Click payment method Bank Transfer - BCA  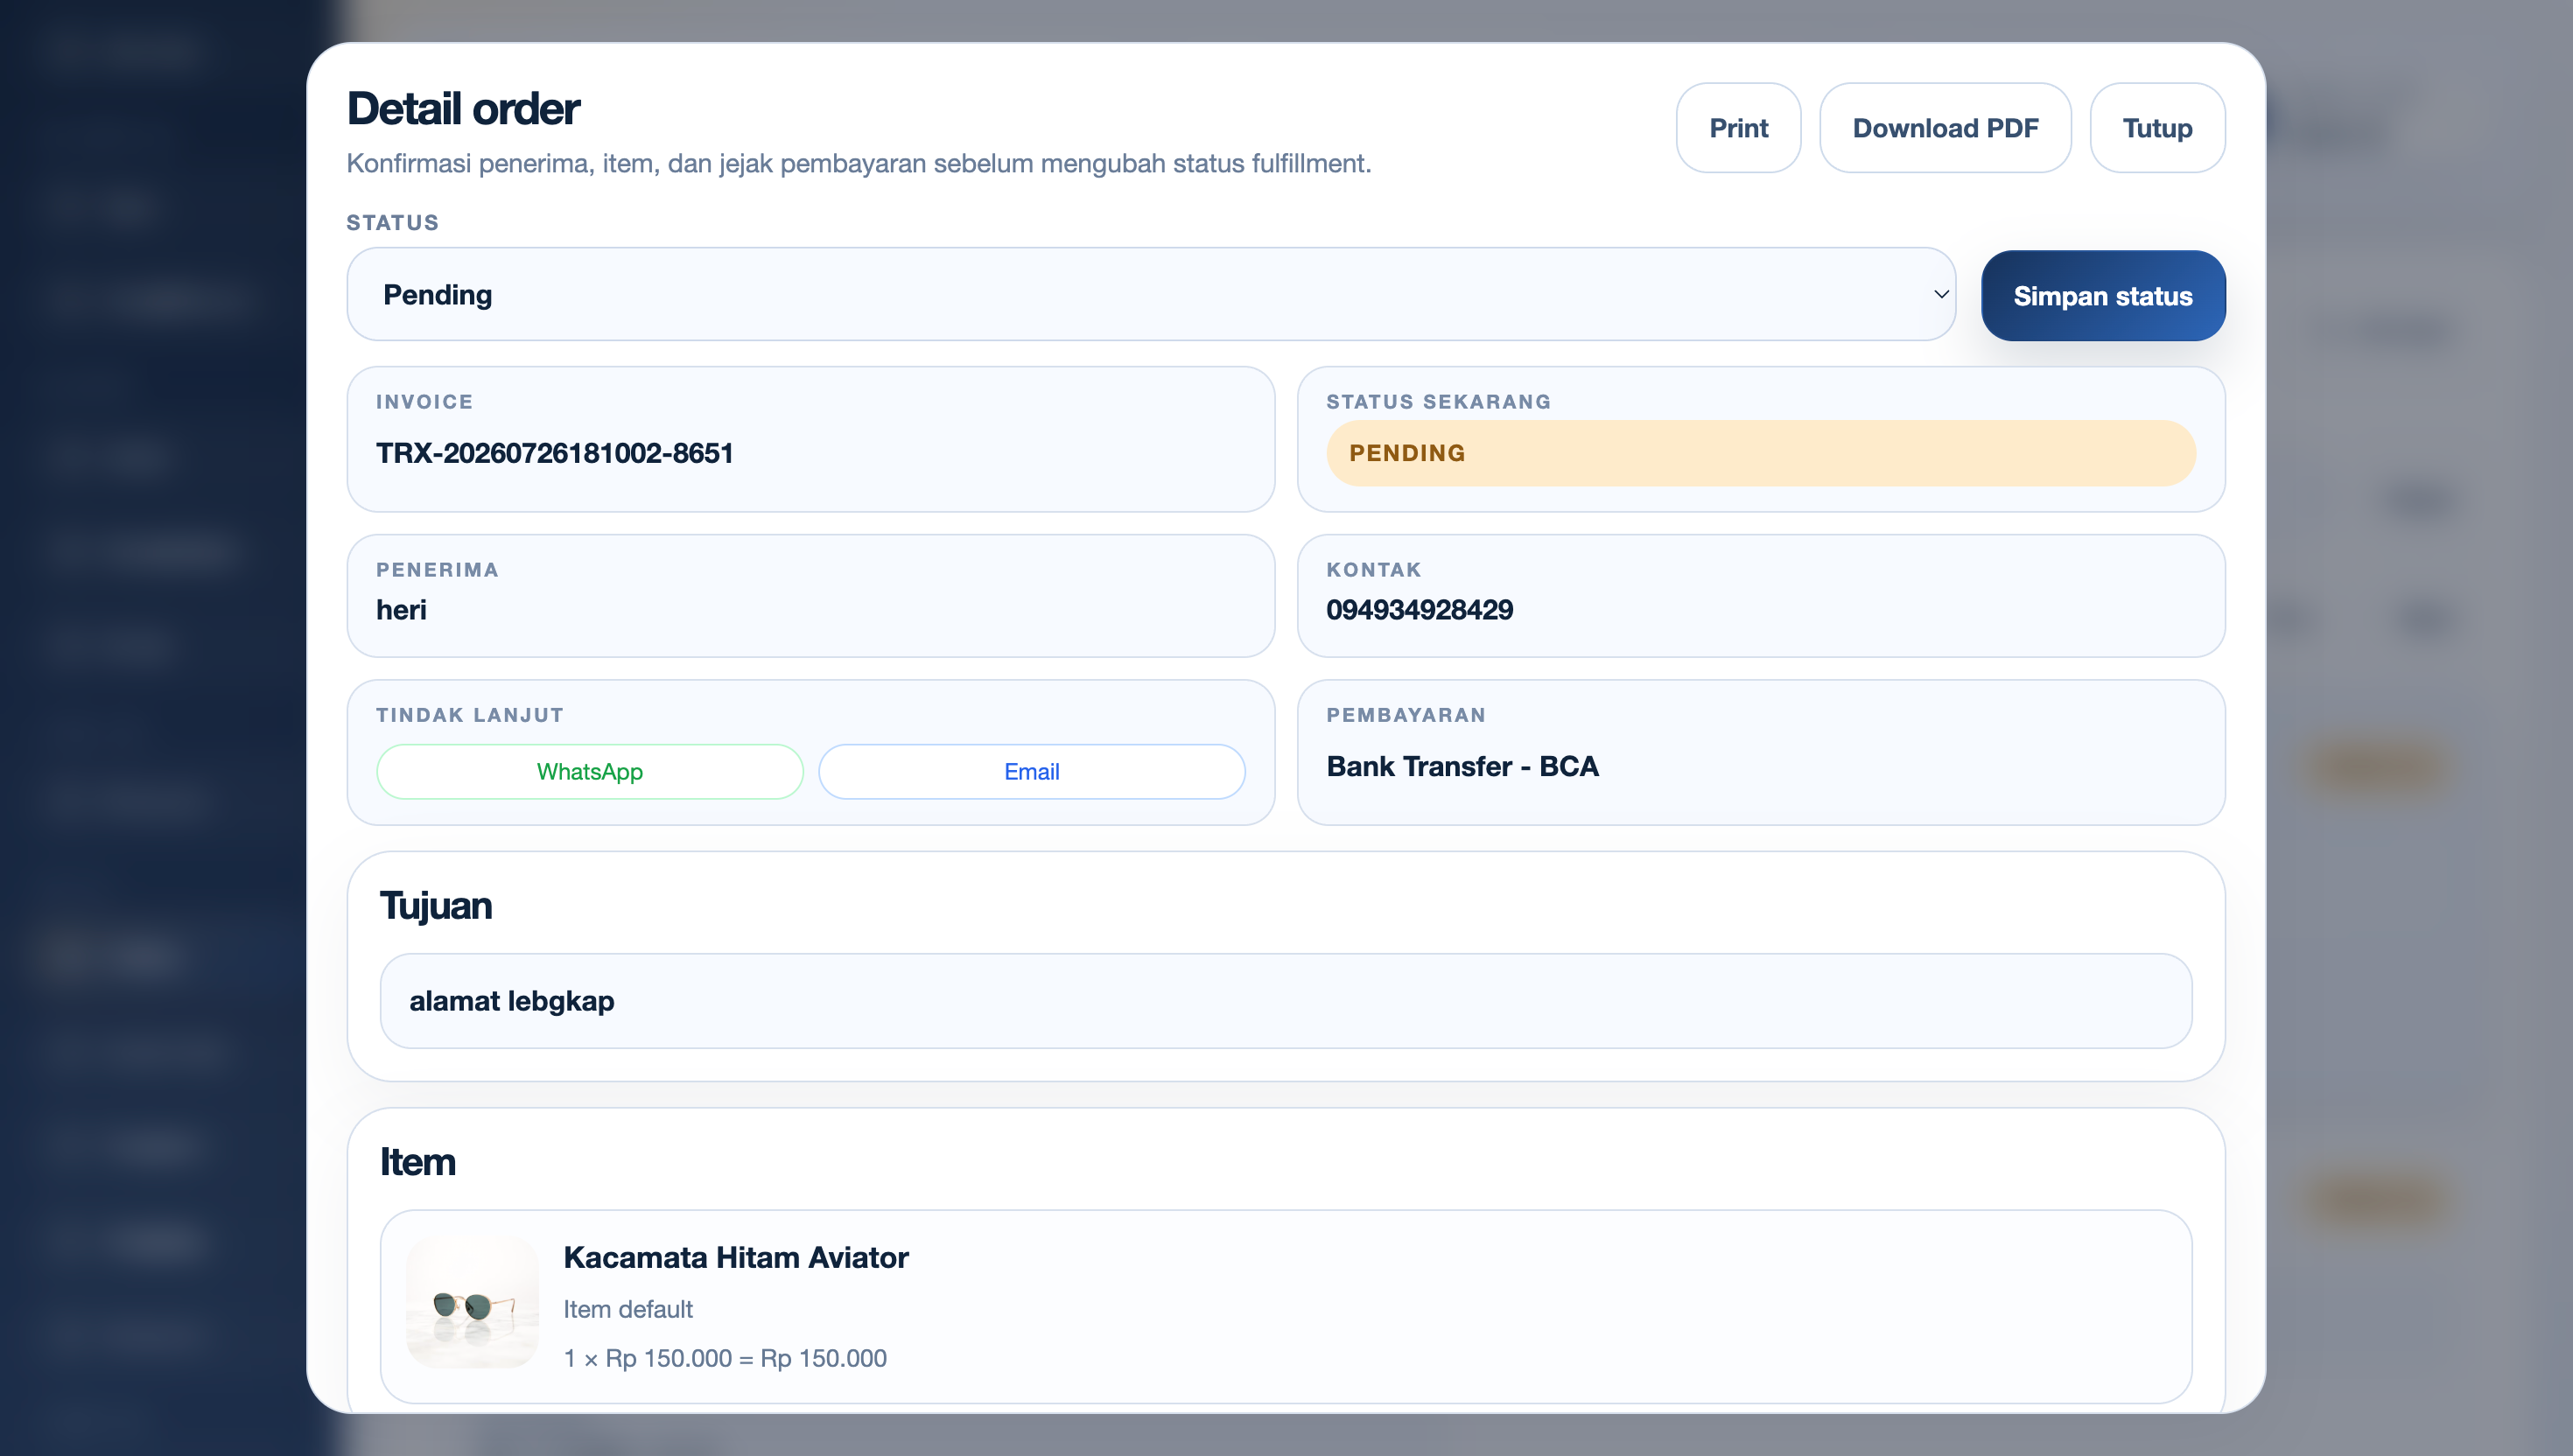tap(1462, 766)
